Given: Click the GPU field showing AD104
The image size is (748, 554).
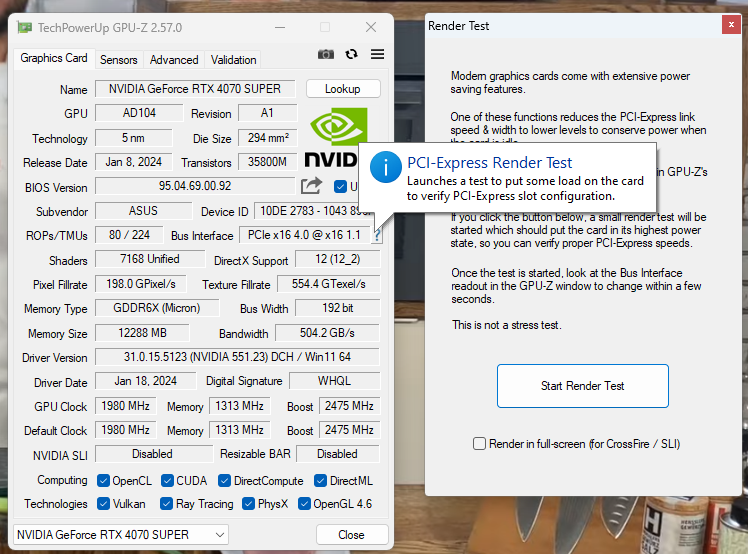Looking at the screenshot, I should [139, 113].
